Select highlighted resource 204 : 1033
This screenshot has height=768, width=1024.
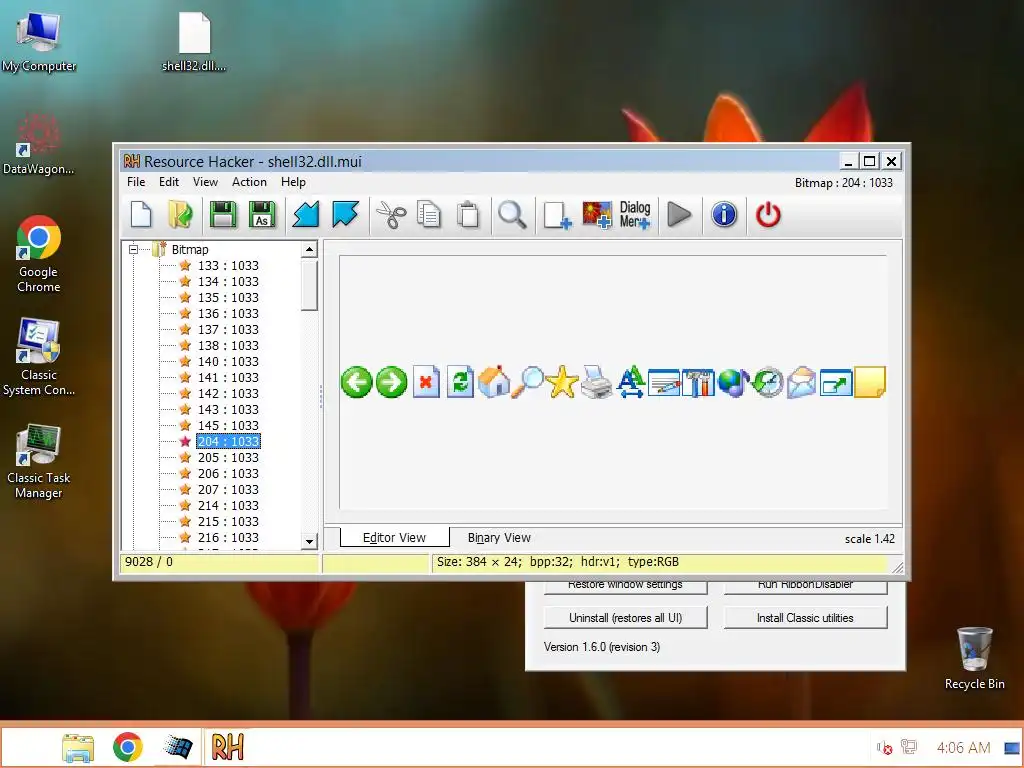(228, 441)
